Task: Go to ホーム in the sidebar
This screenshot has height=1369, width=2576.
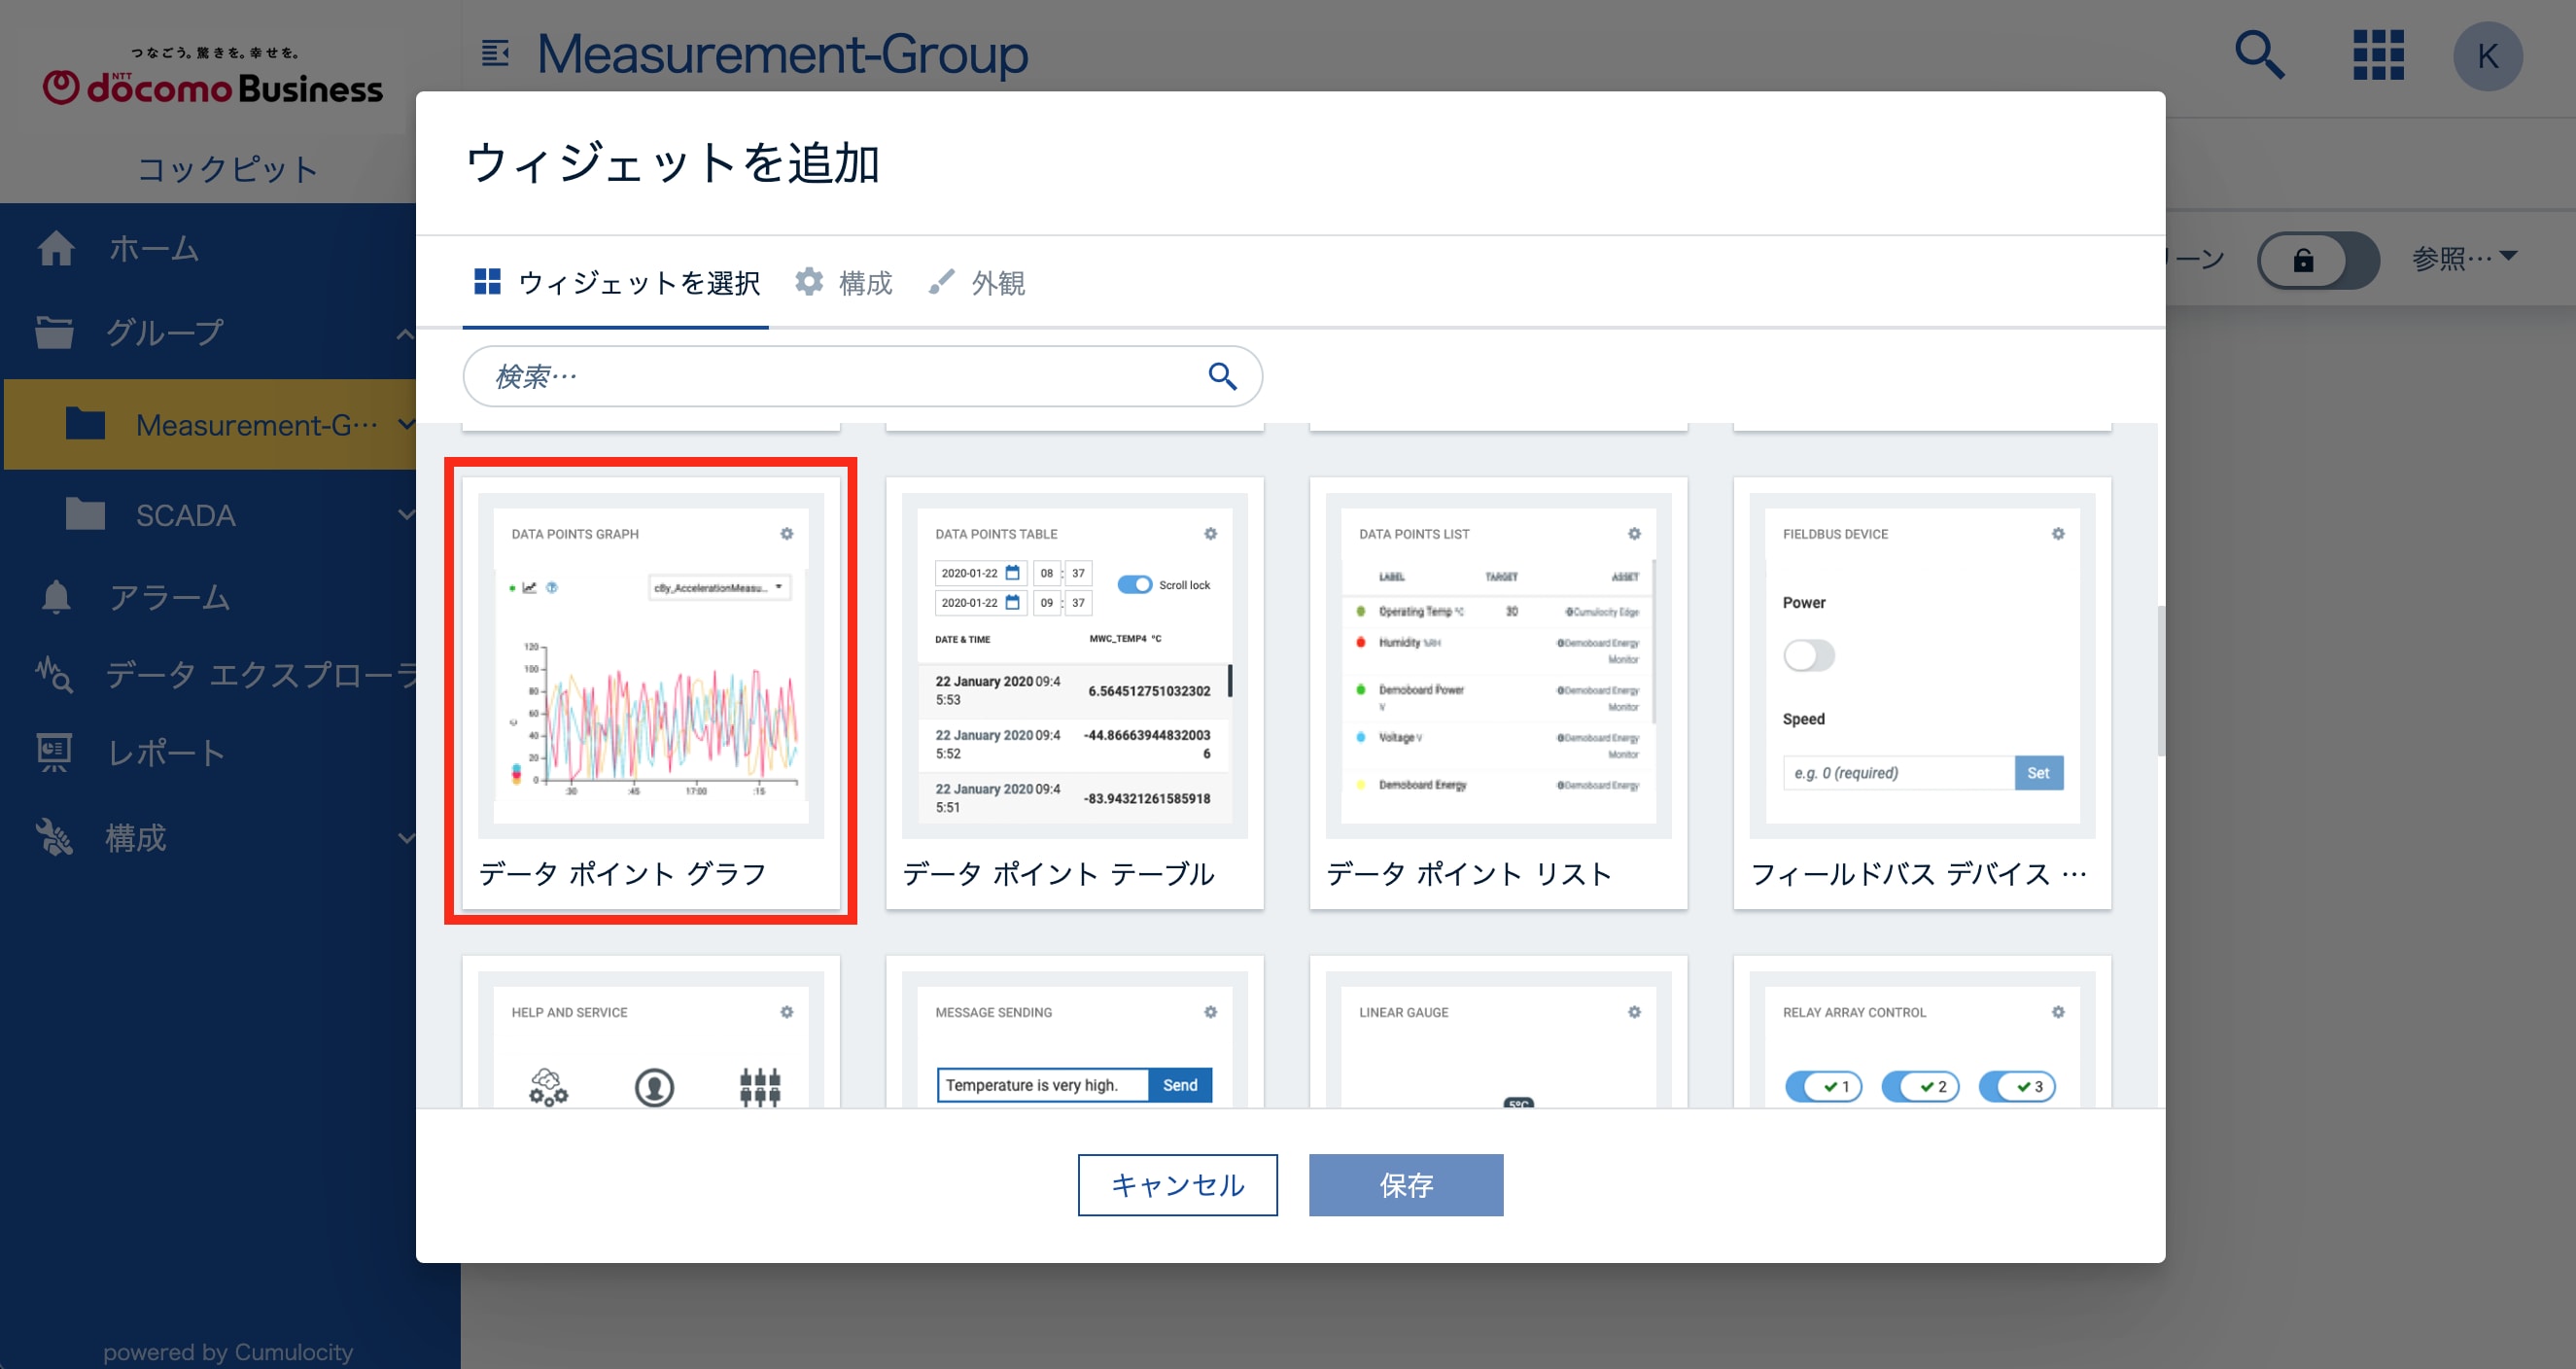Action: click(154, 248)
